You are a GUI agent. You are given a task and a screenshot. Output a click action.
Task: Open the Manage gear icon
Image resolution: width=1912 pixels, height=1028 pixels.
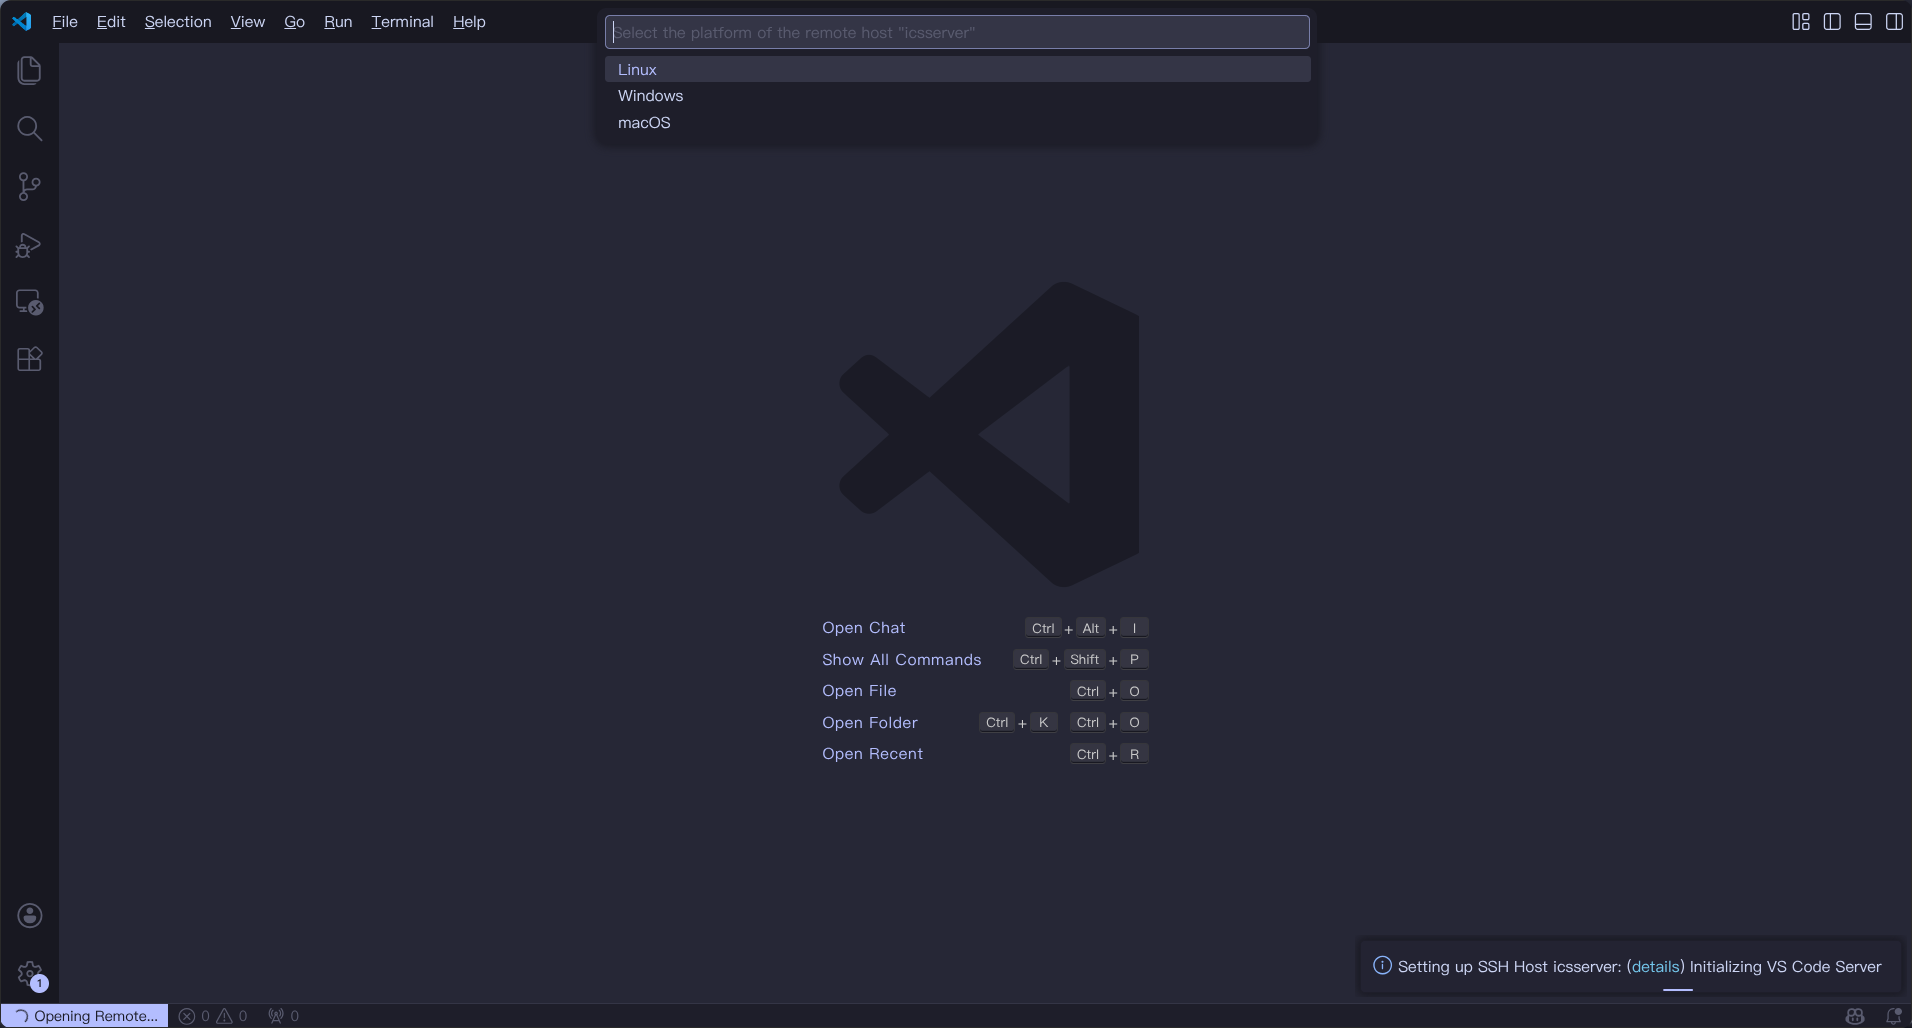(29, 973)
